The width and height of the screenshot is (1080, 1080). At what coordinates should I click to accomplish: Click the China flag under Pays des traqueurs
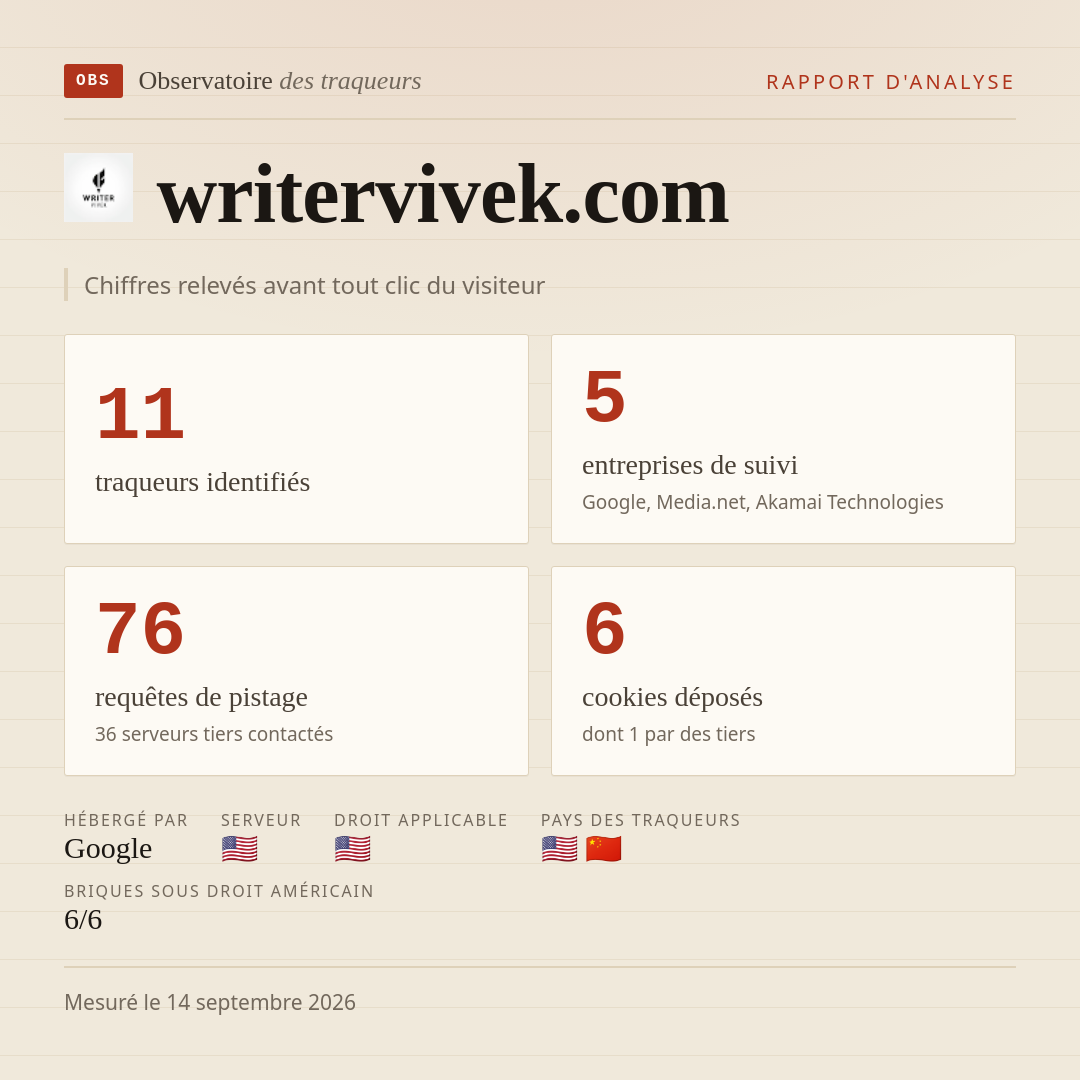603,849
